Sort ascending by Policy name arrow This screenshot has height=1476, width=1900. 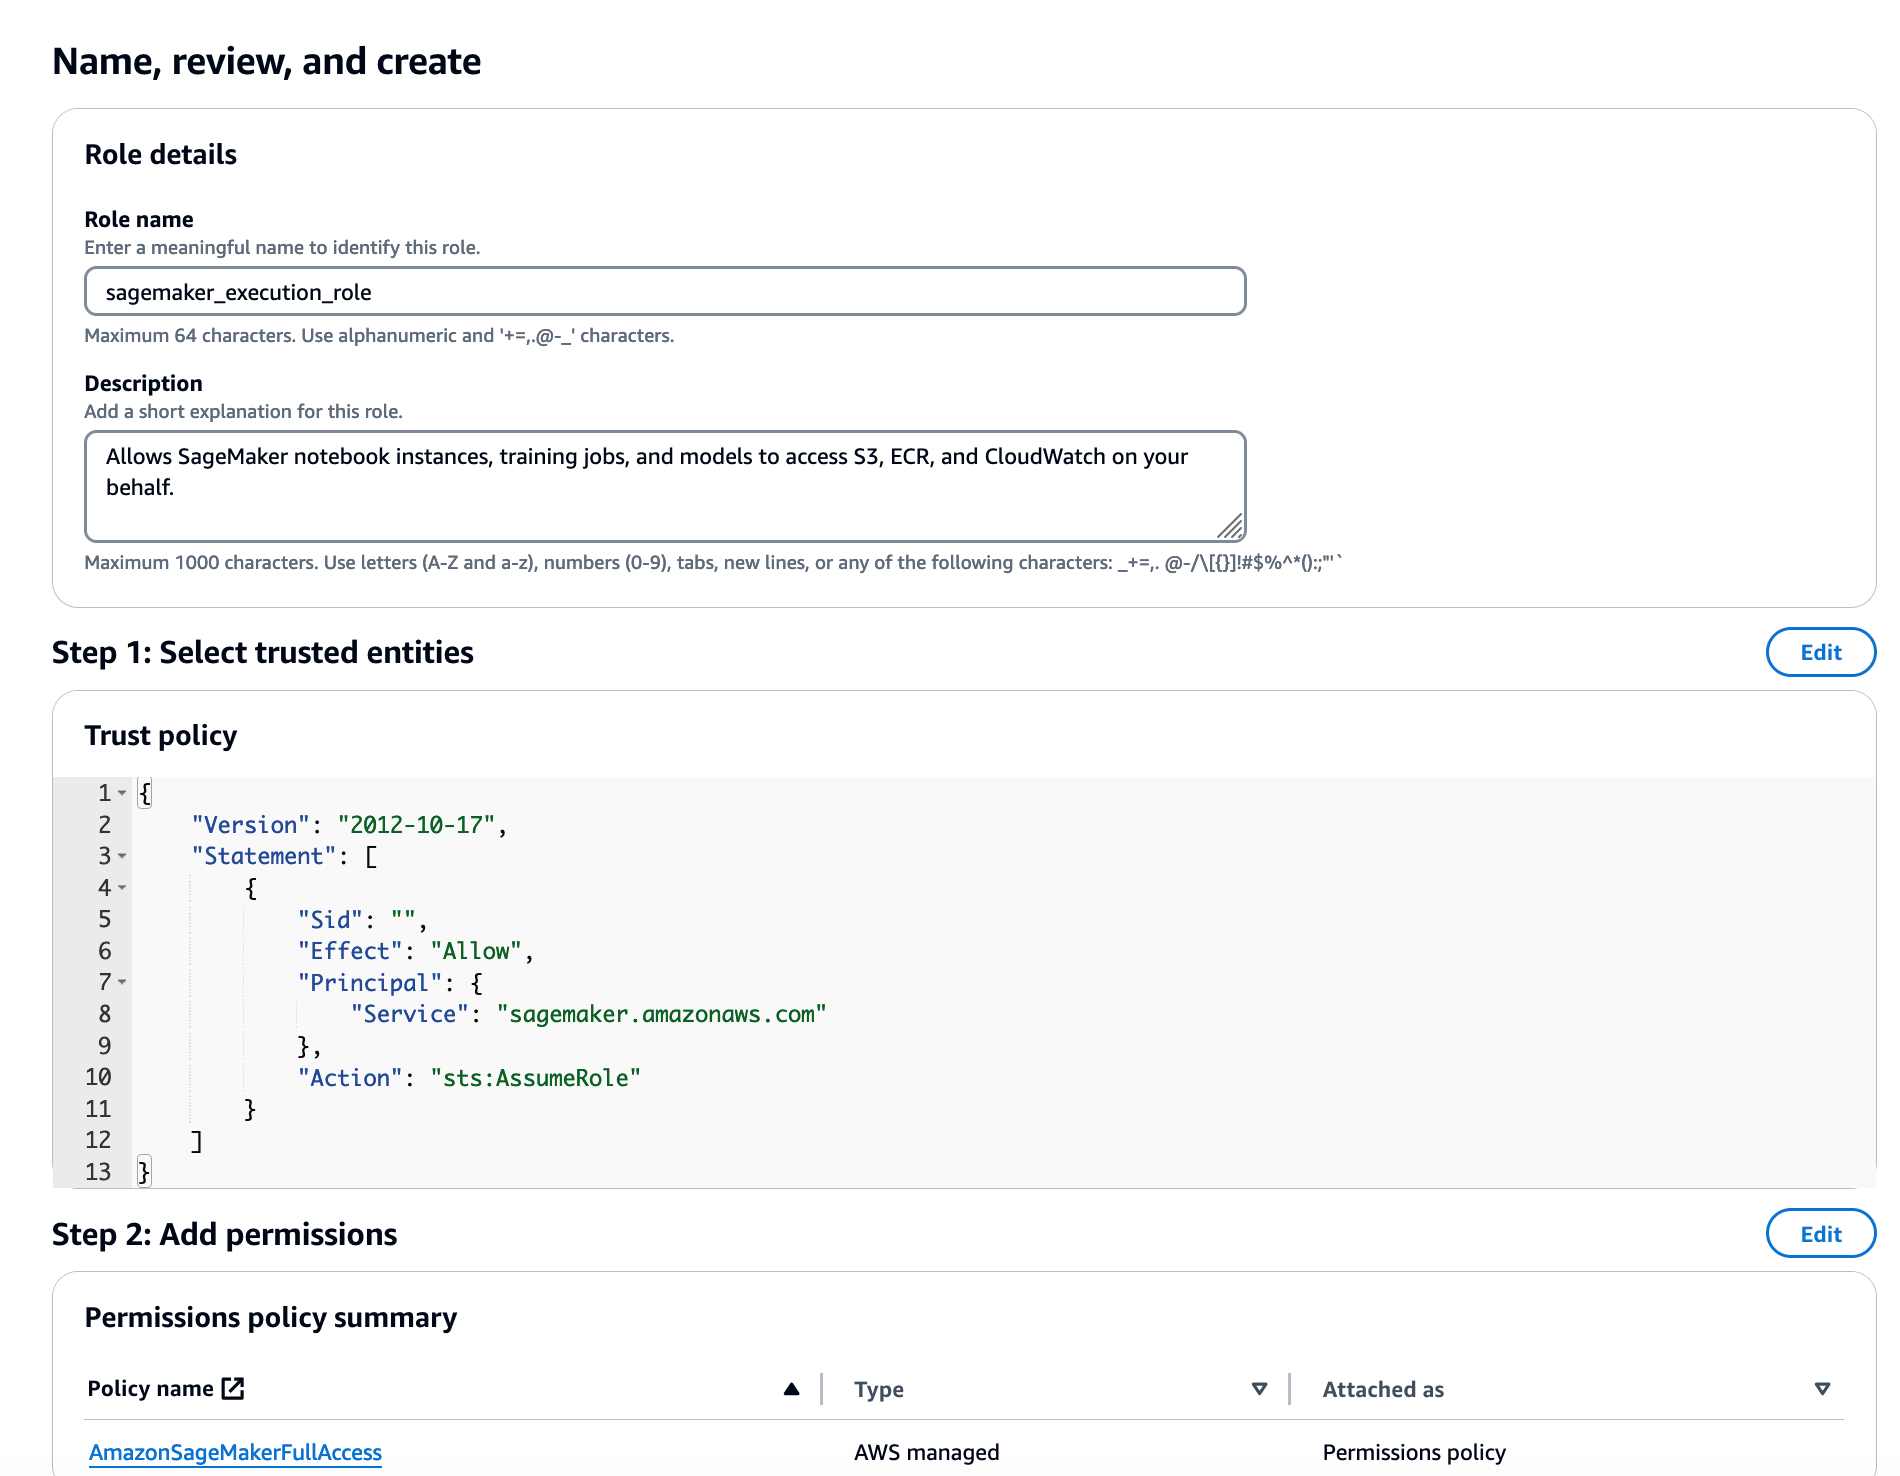click(791, 1389)
